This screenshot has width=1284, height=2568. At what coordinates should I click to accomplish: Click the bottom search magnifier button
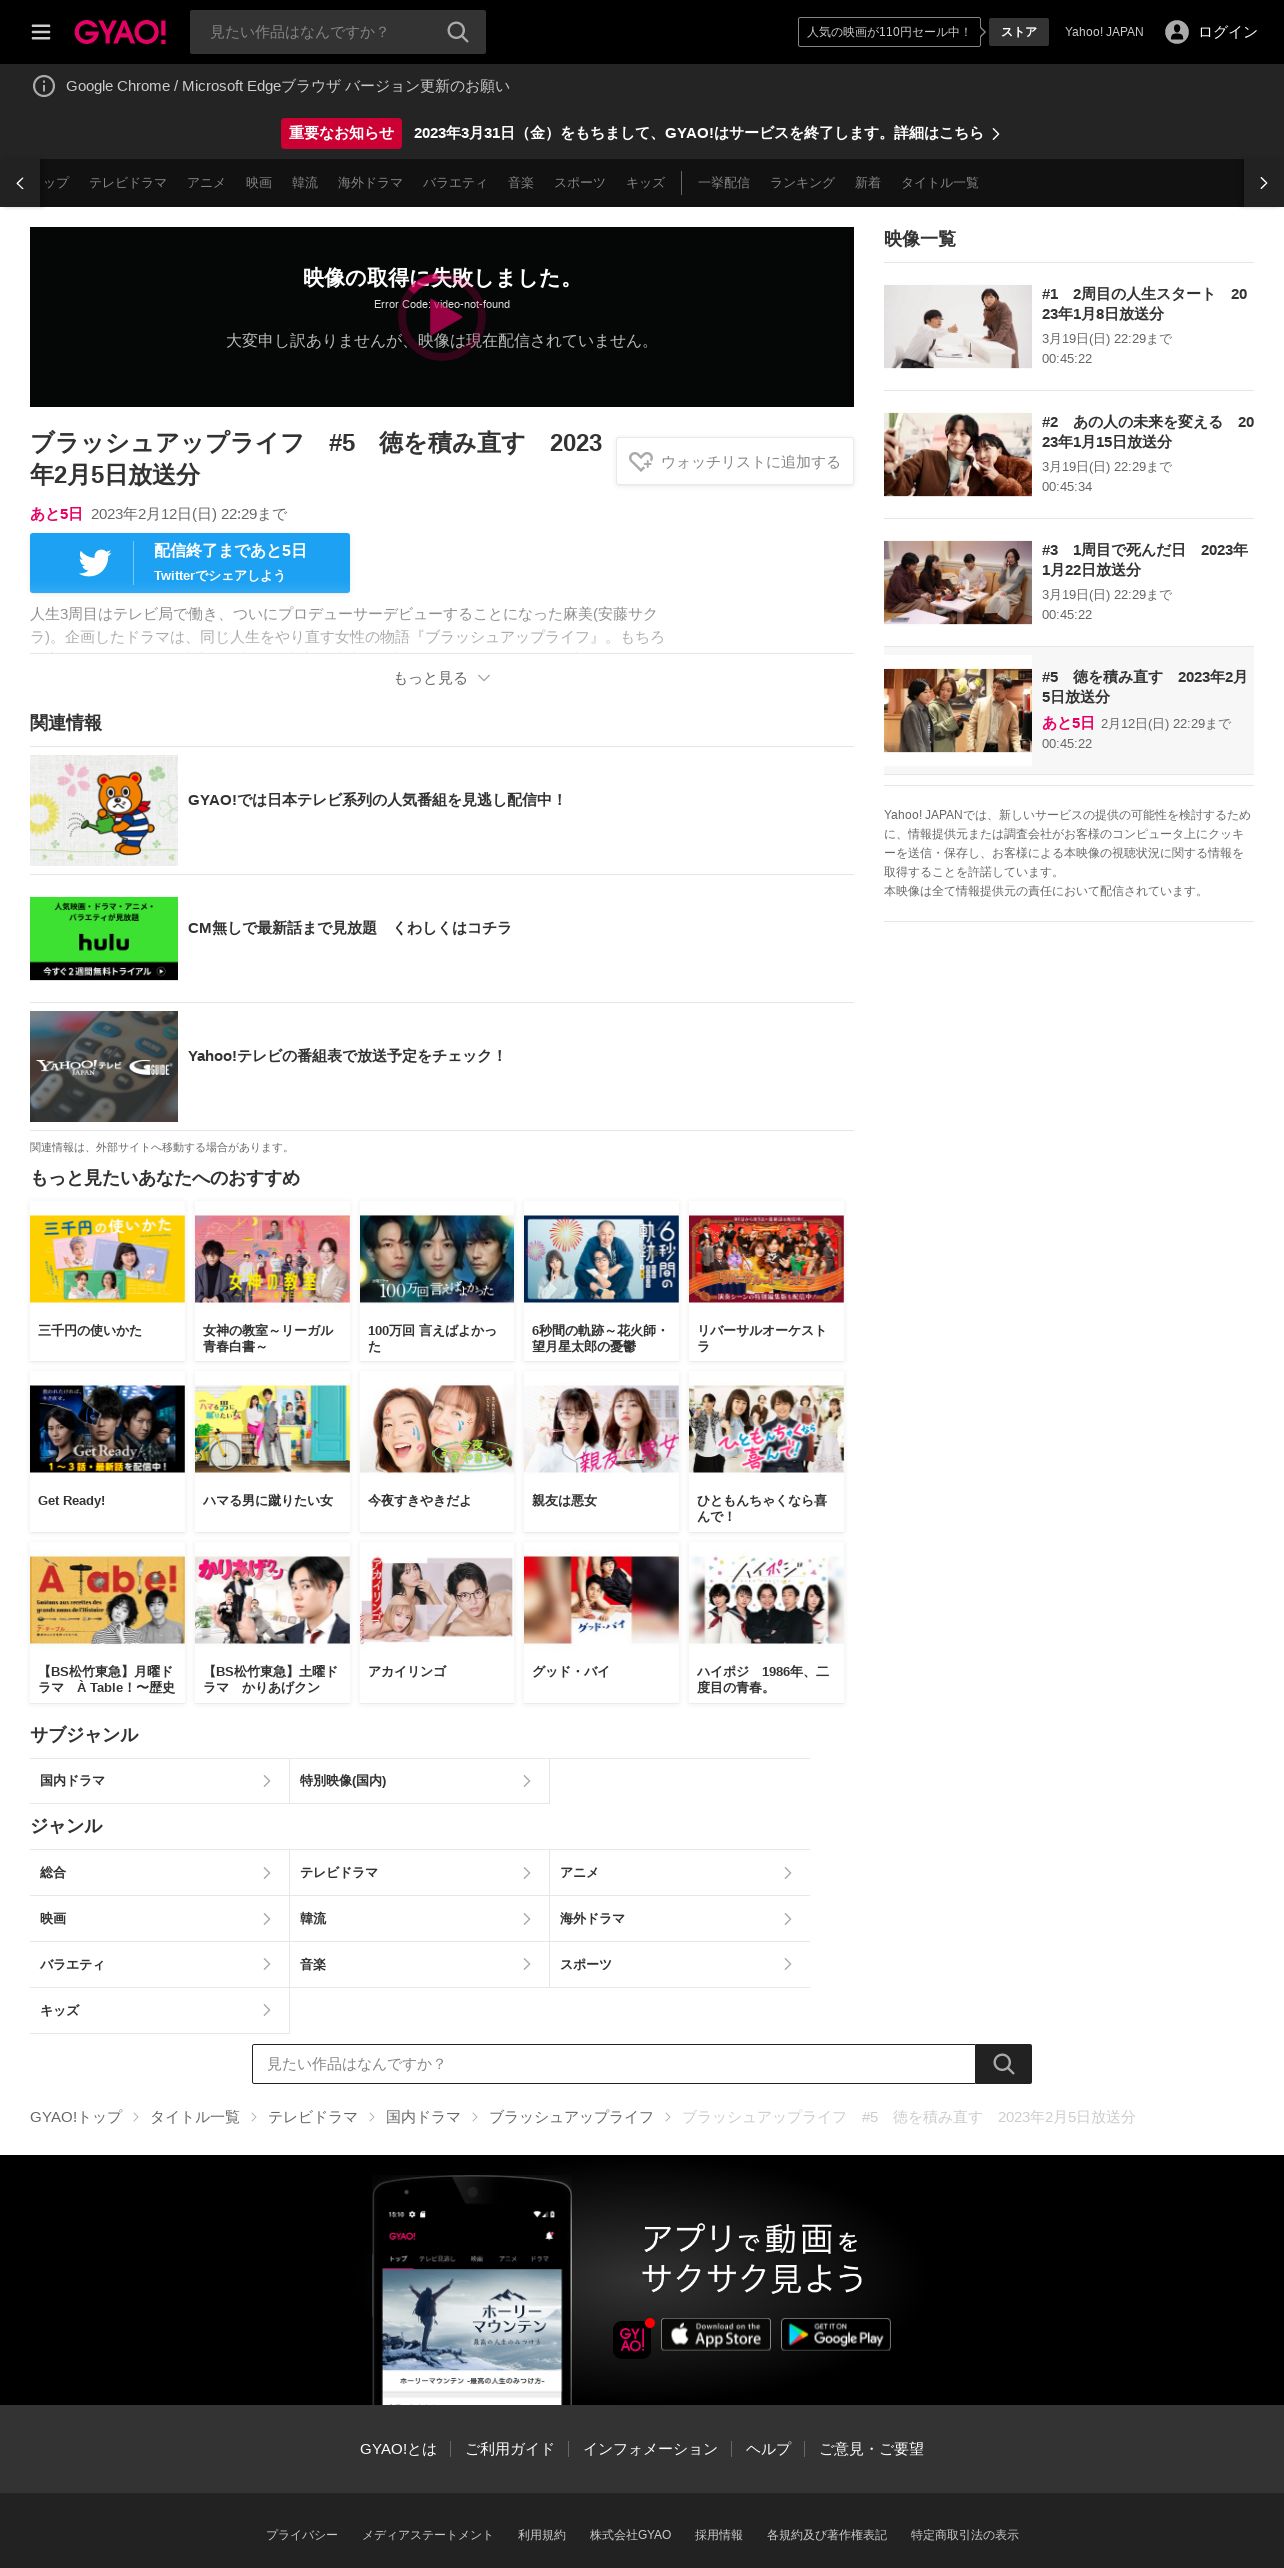tap(1004, 2064)
